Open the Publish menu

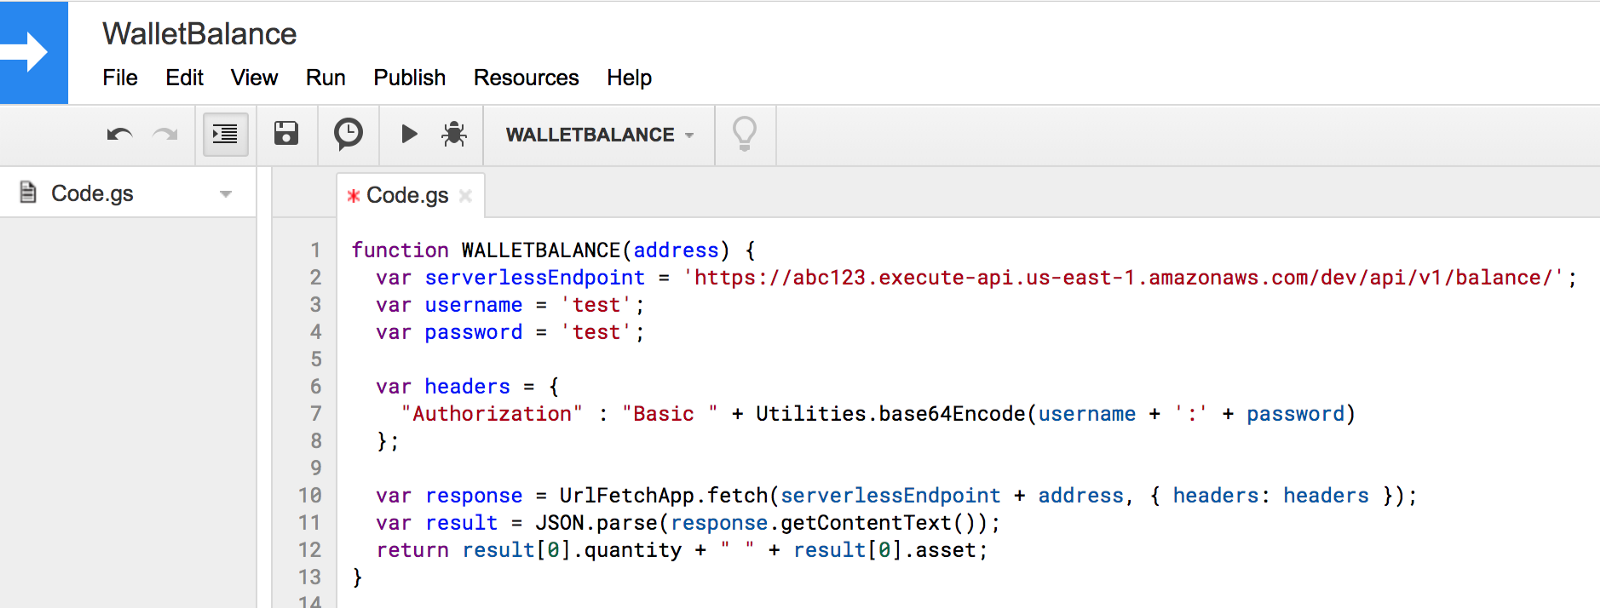pos(409,78)
